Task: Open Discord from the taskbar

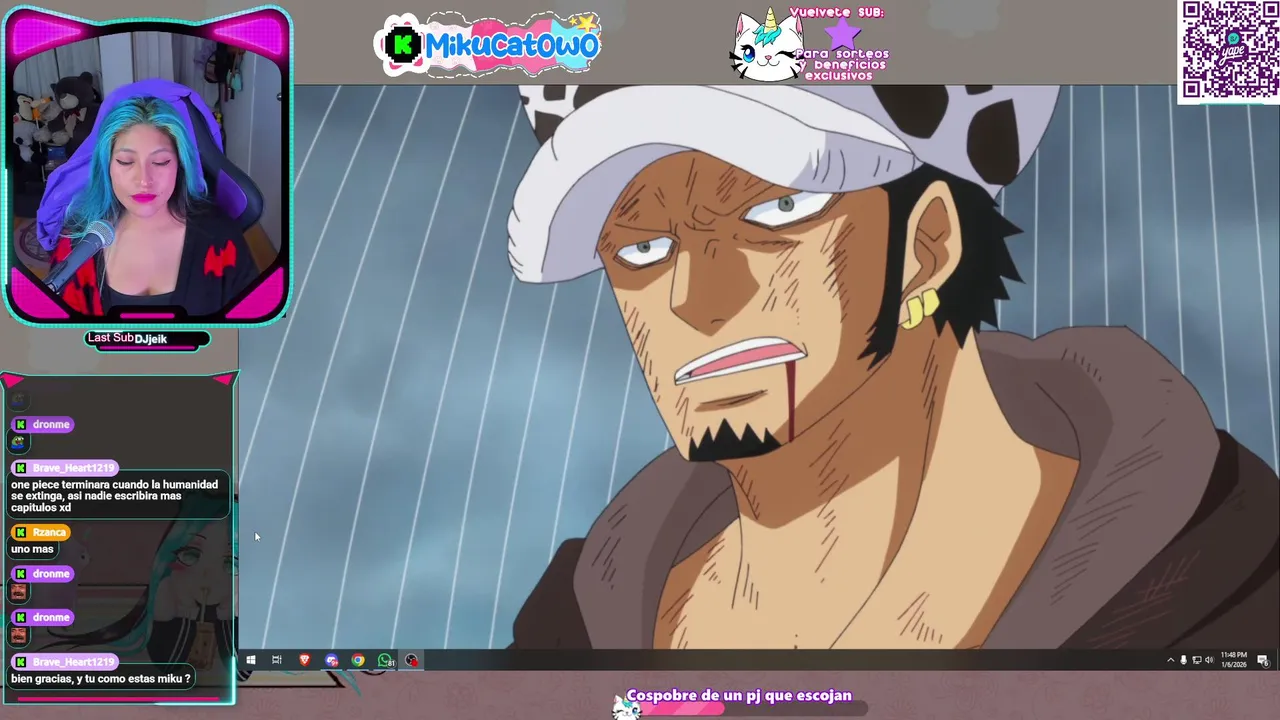Action: [x=331, y=660]
